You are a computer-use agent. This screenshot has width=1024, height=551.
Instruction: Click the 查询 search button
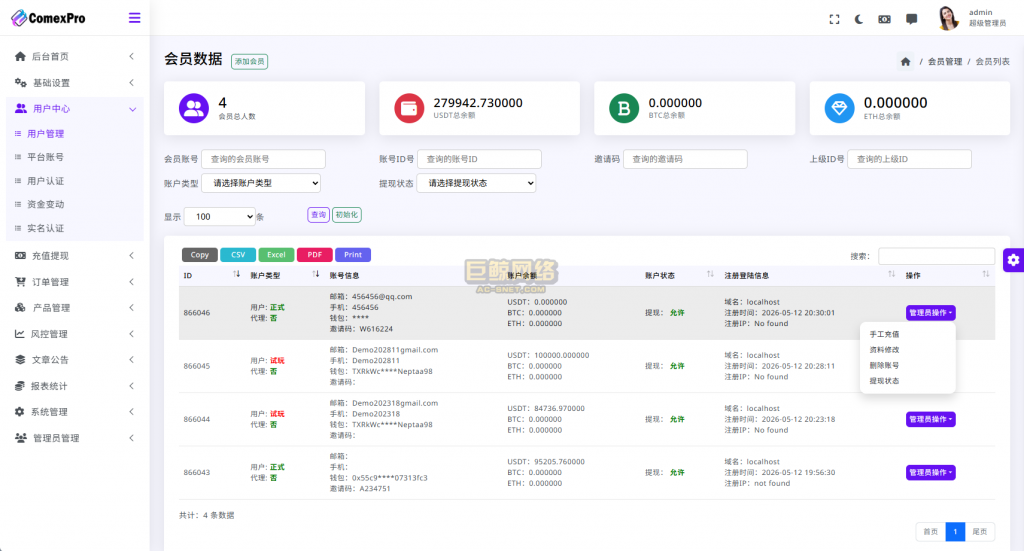pyautogui.click(x=318, y=215)
